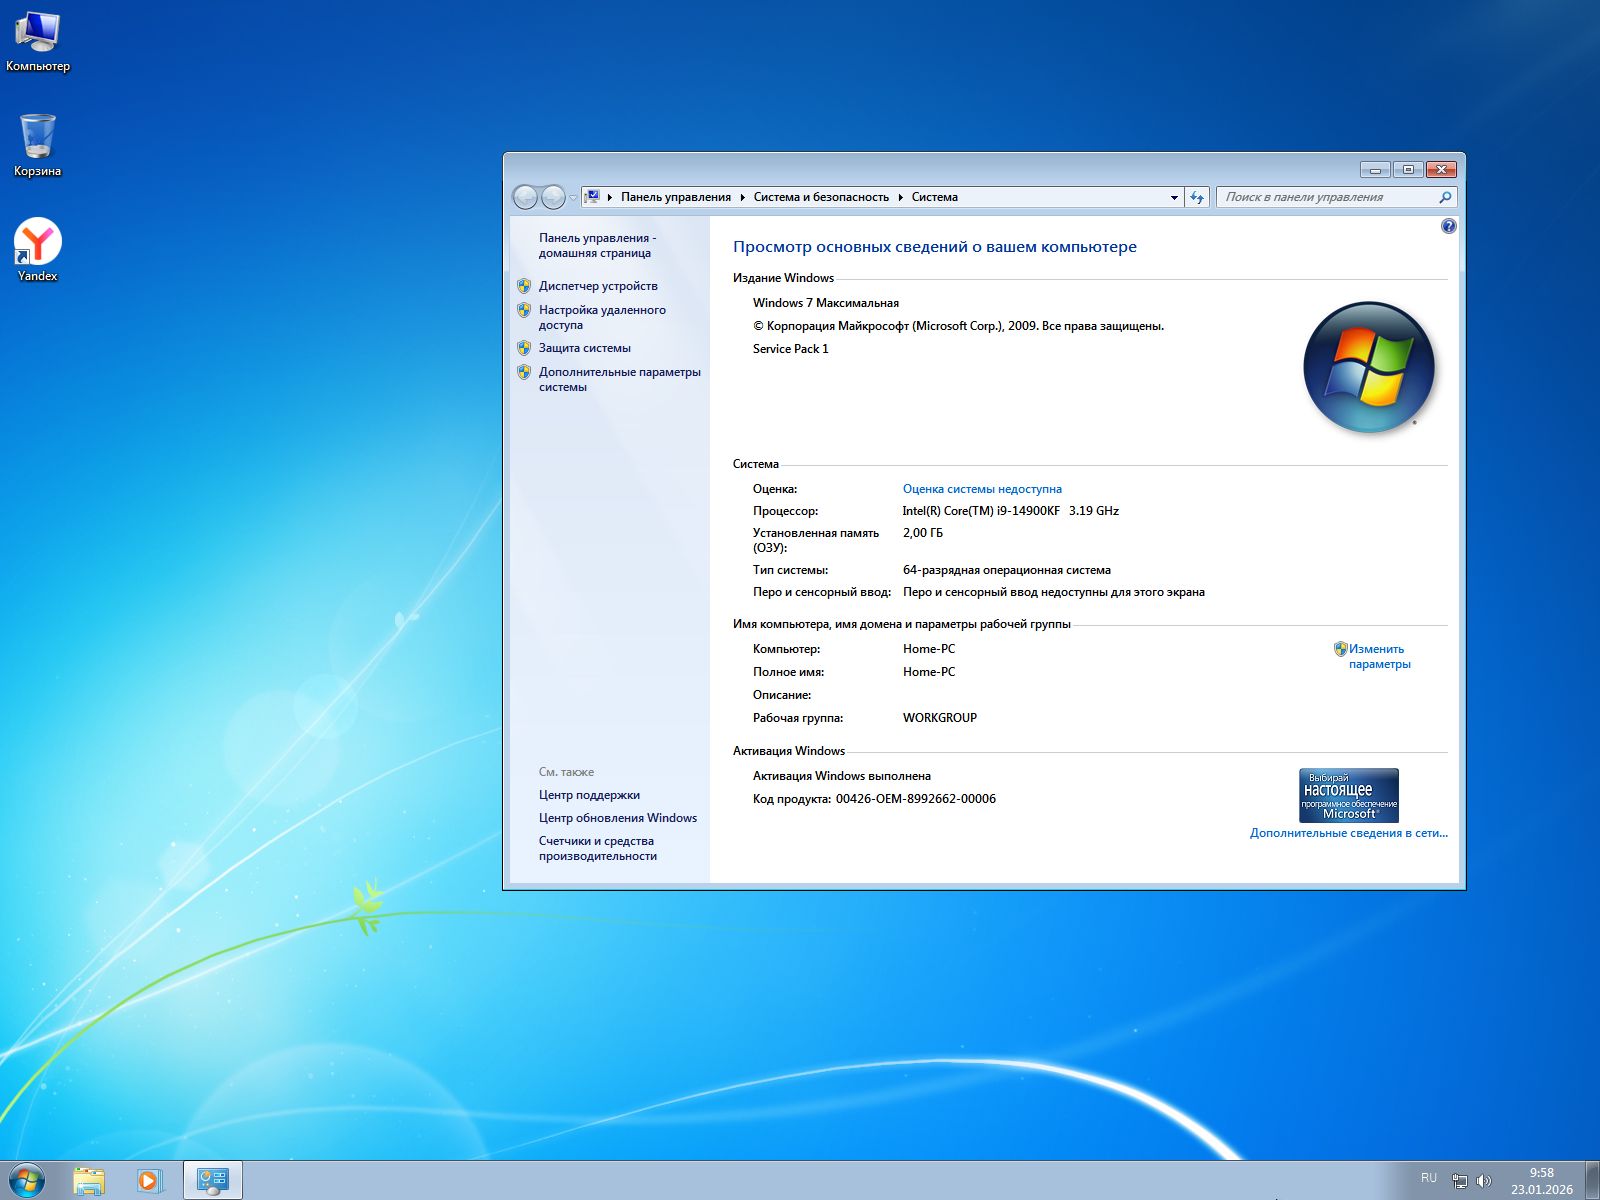Expand the chevron after Система и безопасность
Image resolution: width=1600 pixels, height=1200 pixels.
pos(903,197)
